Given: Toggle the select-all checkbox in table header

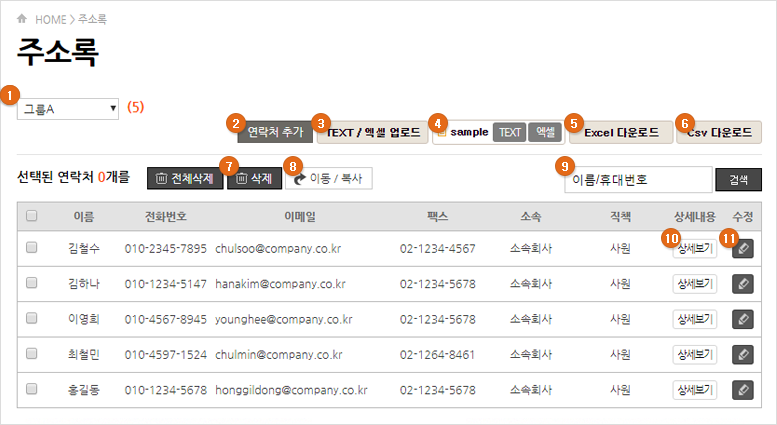Looking at the screenshot, I should click(x=32, y=215).
